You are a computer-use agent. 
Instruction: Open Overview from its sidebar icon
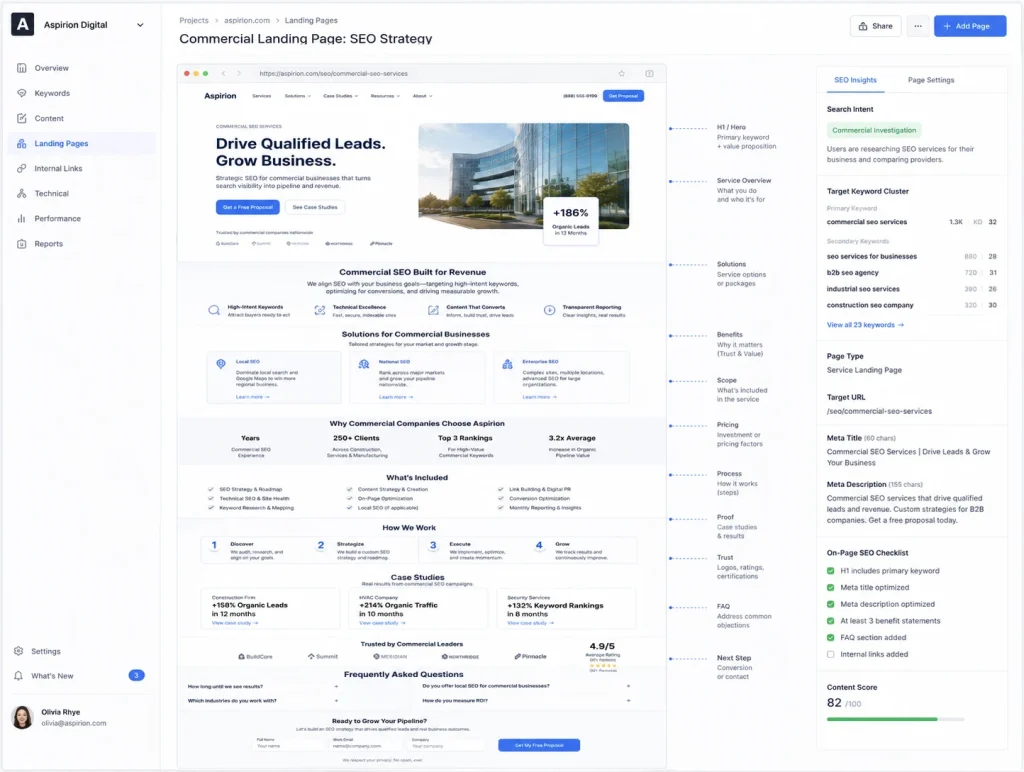(22, 68)
